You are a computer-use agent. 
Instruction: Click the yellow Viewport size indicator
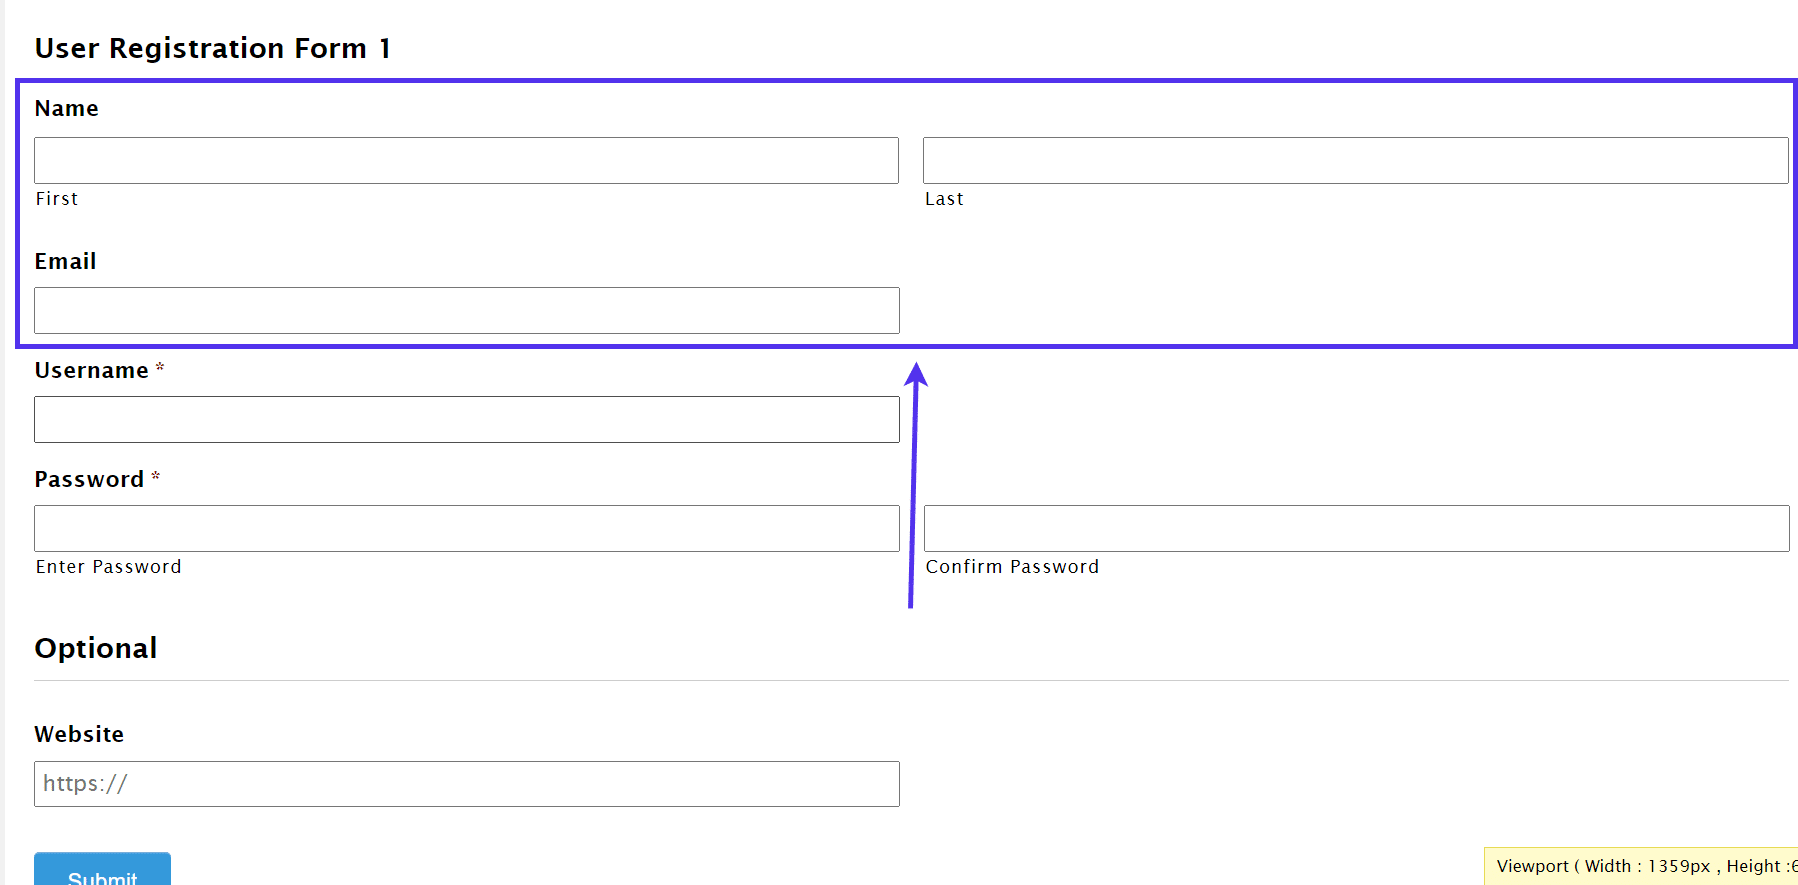[x=1640, y=866]
